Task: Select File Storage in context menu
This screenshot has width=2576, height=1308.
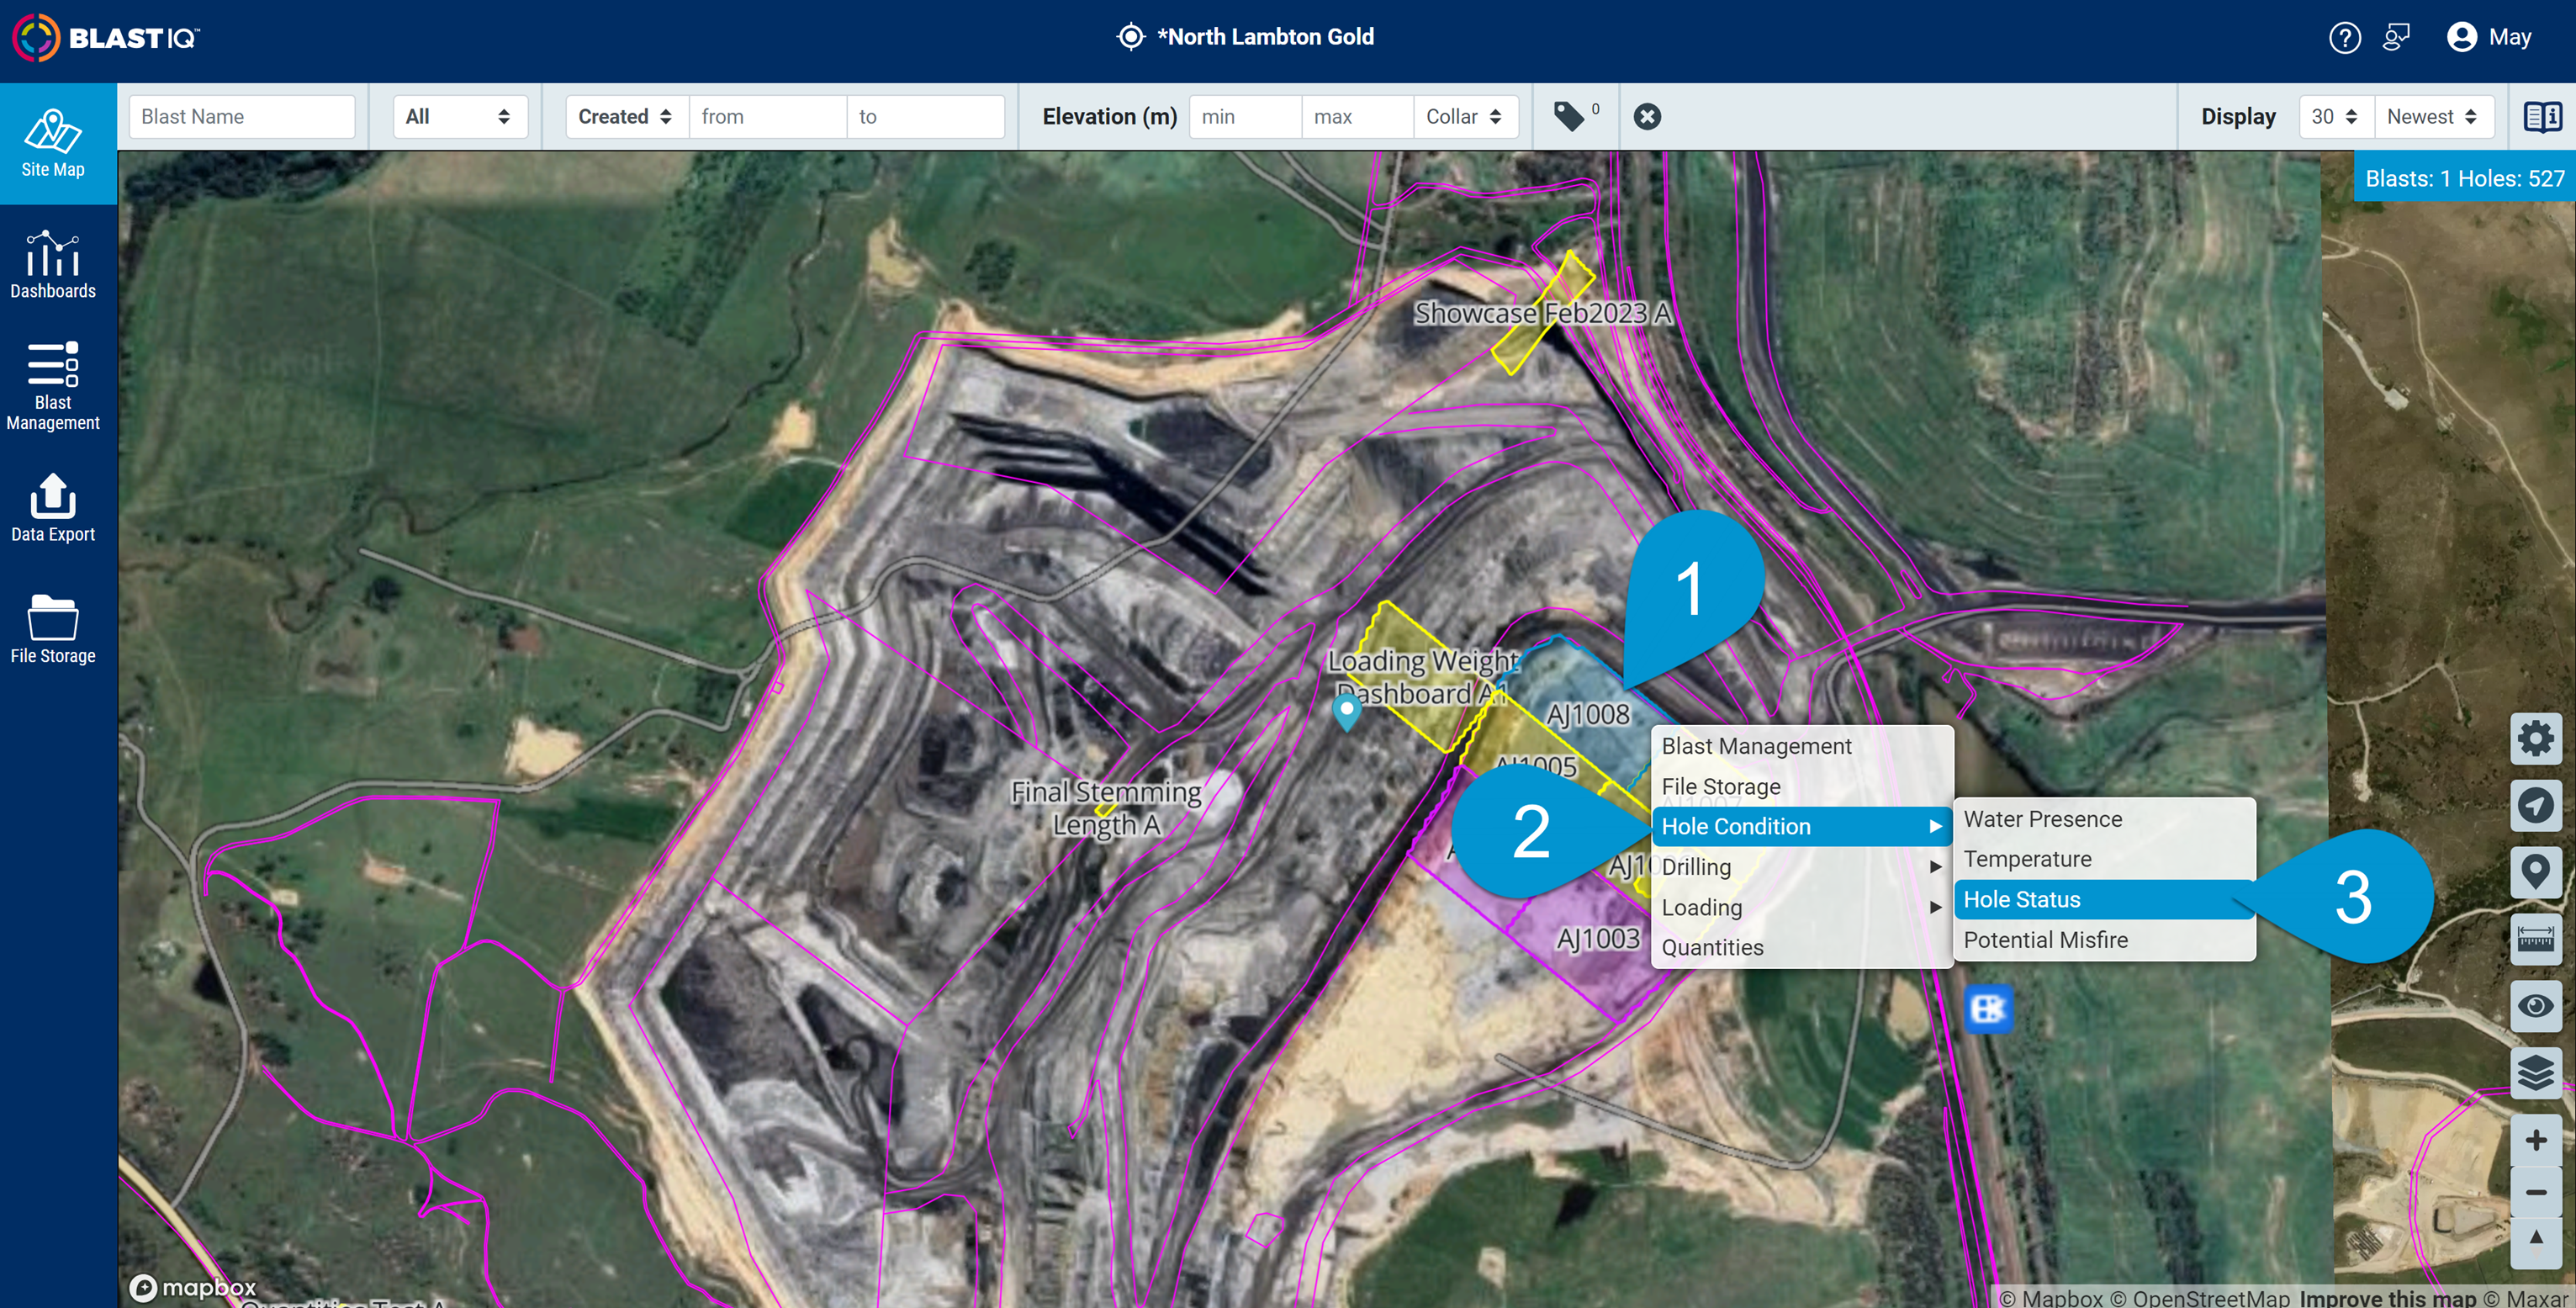Action: pos(1801,787)
